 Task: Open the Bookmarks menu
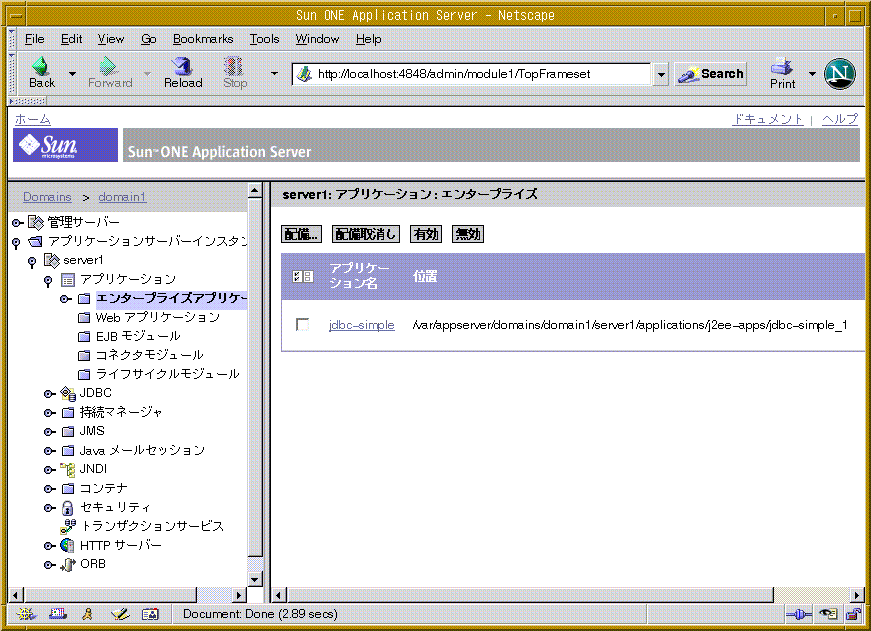(x=203, y=39)
